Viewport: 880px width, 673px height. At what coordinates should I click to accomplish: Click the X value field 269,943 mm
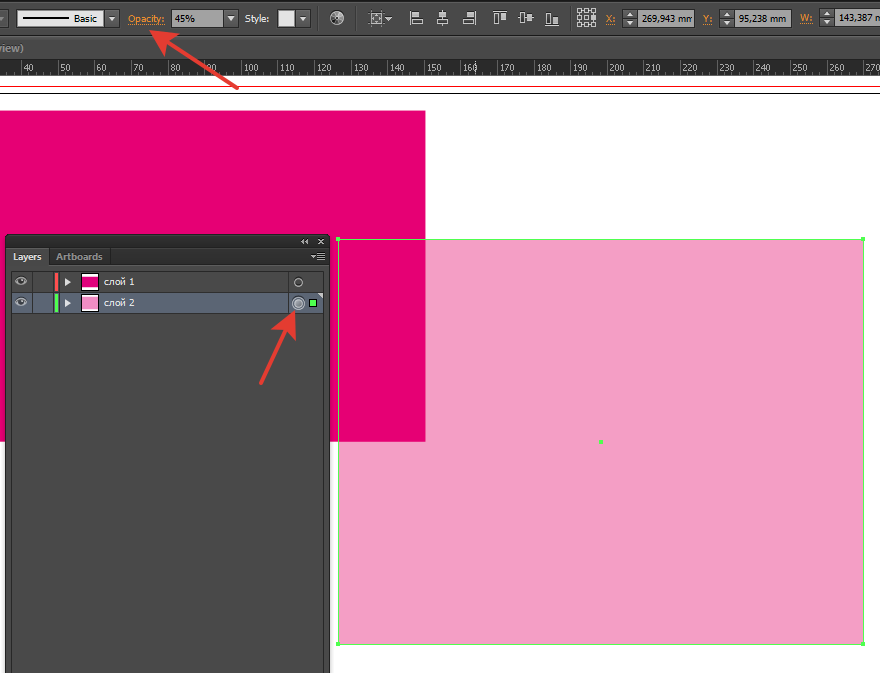coord(666,19)
